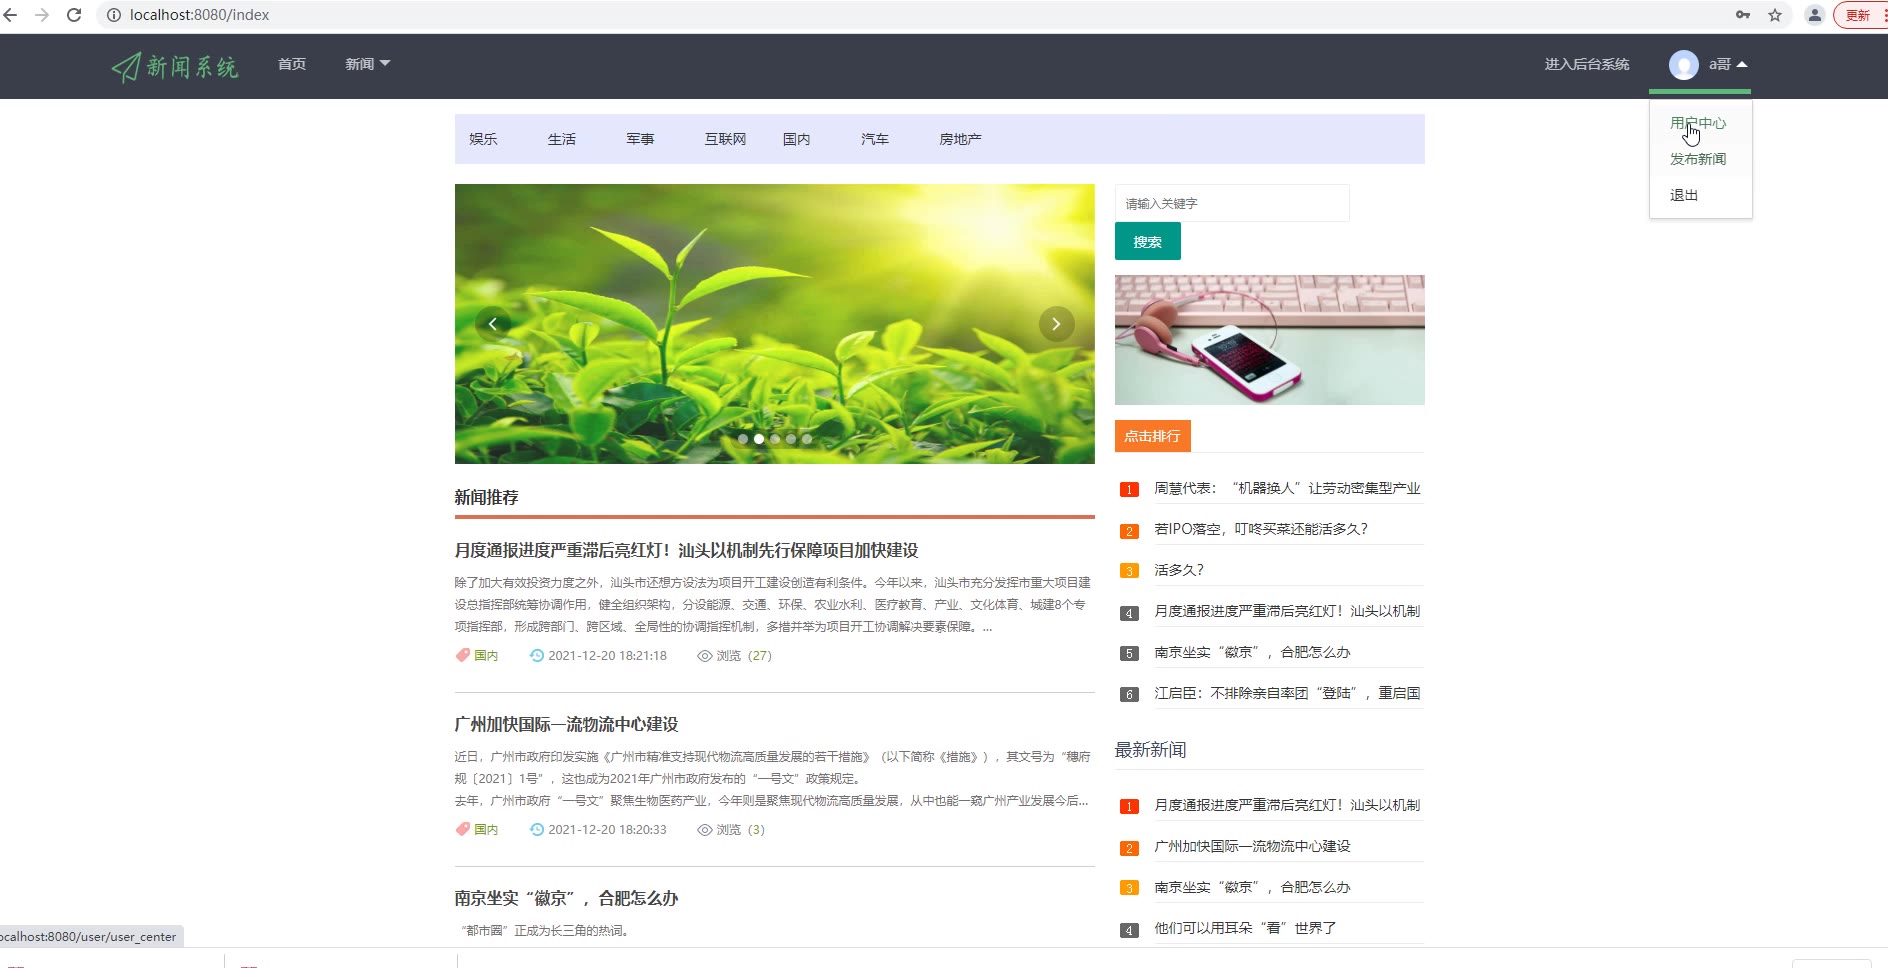Click the eye icon beside 浏览 (3)
Image resolution: width=1888 pixels, height=968 pixels.
click(705, 830)
